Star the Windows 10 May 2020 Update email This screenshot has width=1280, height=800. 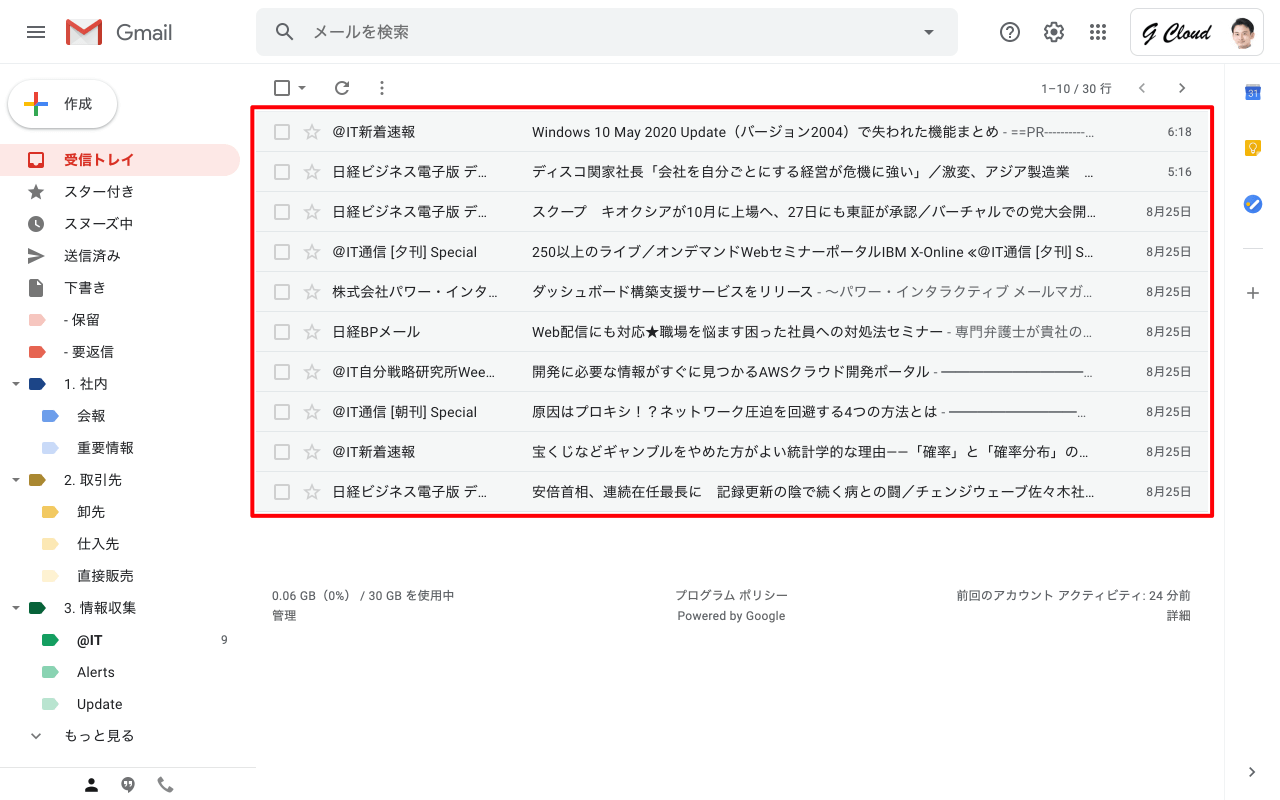(x=312, y=132)
